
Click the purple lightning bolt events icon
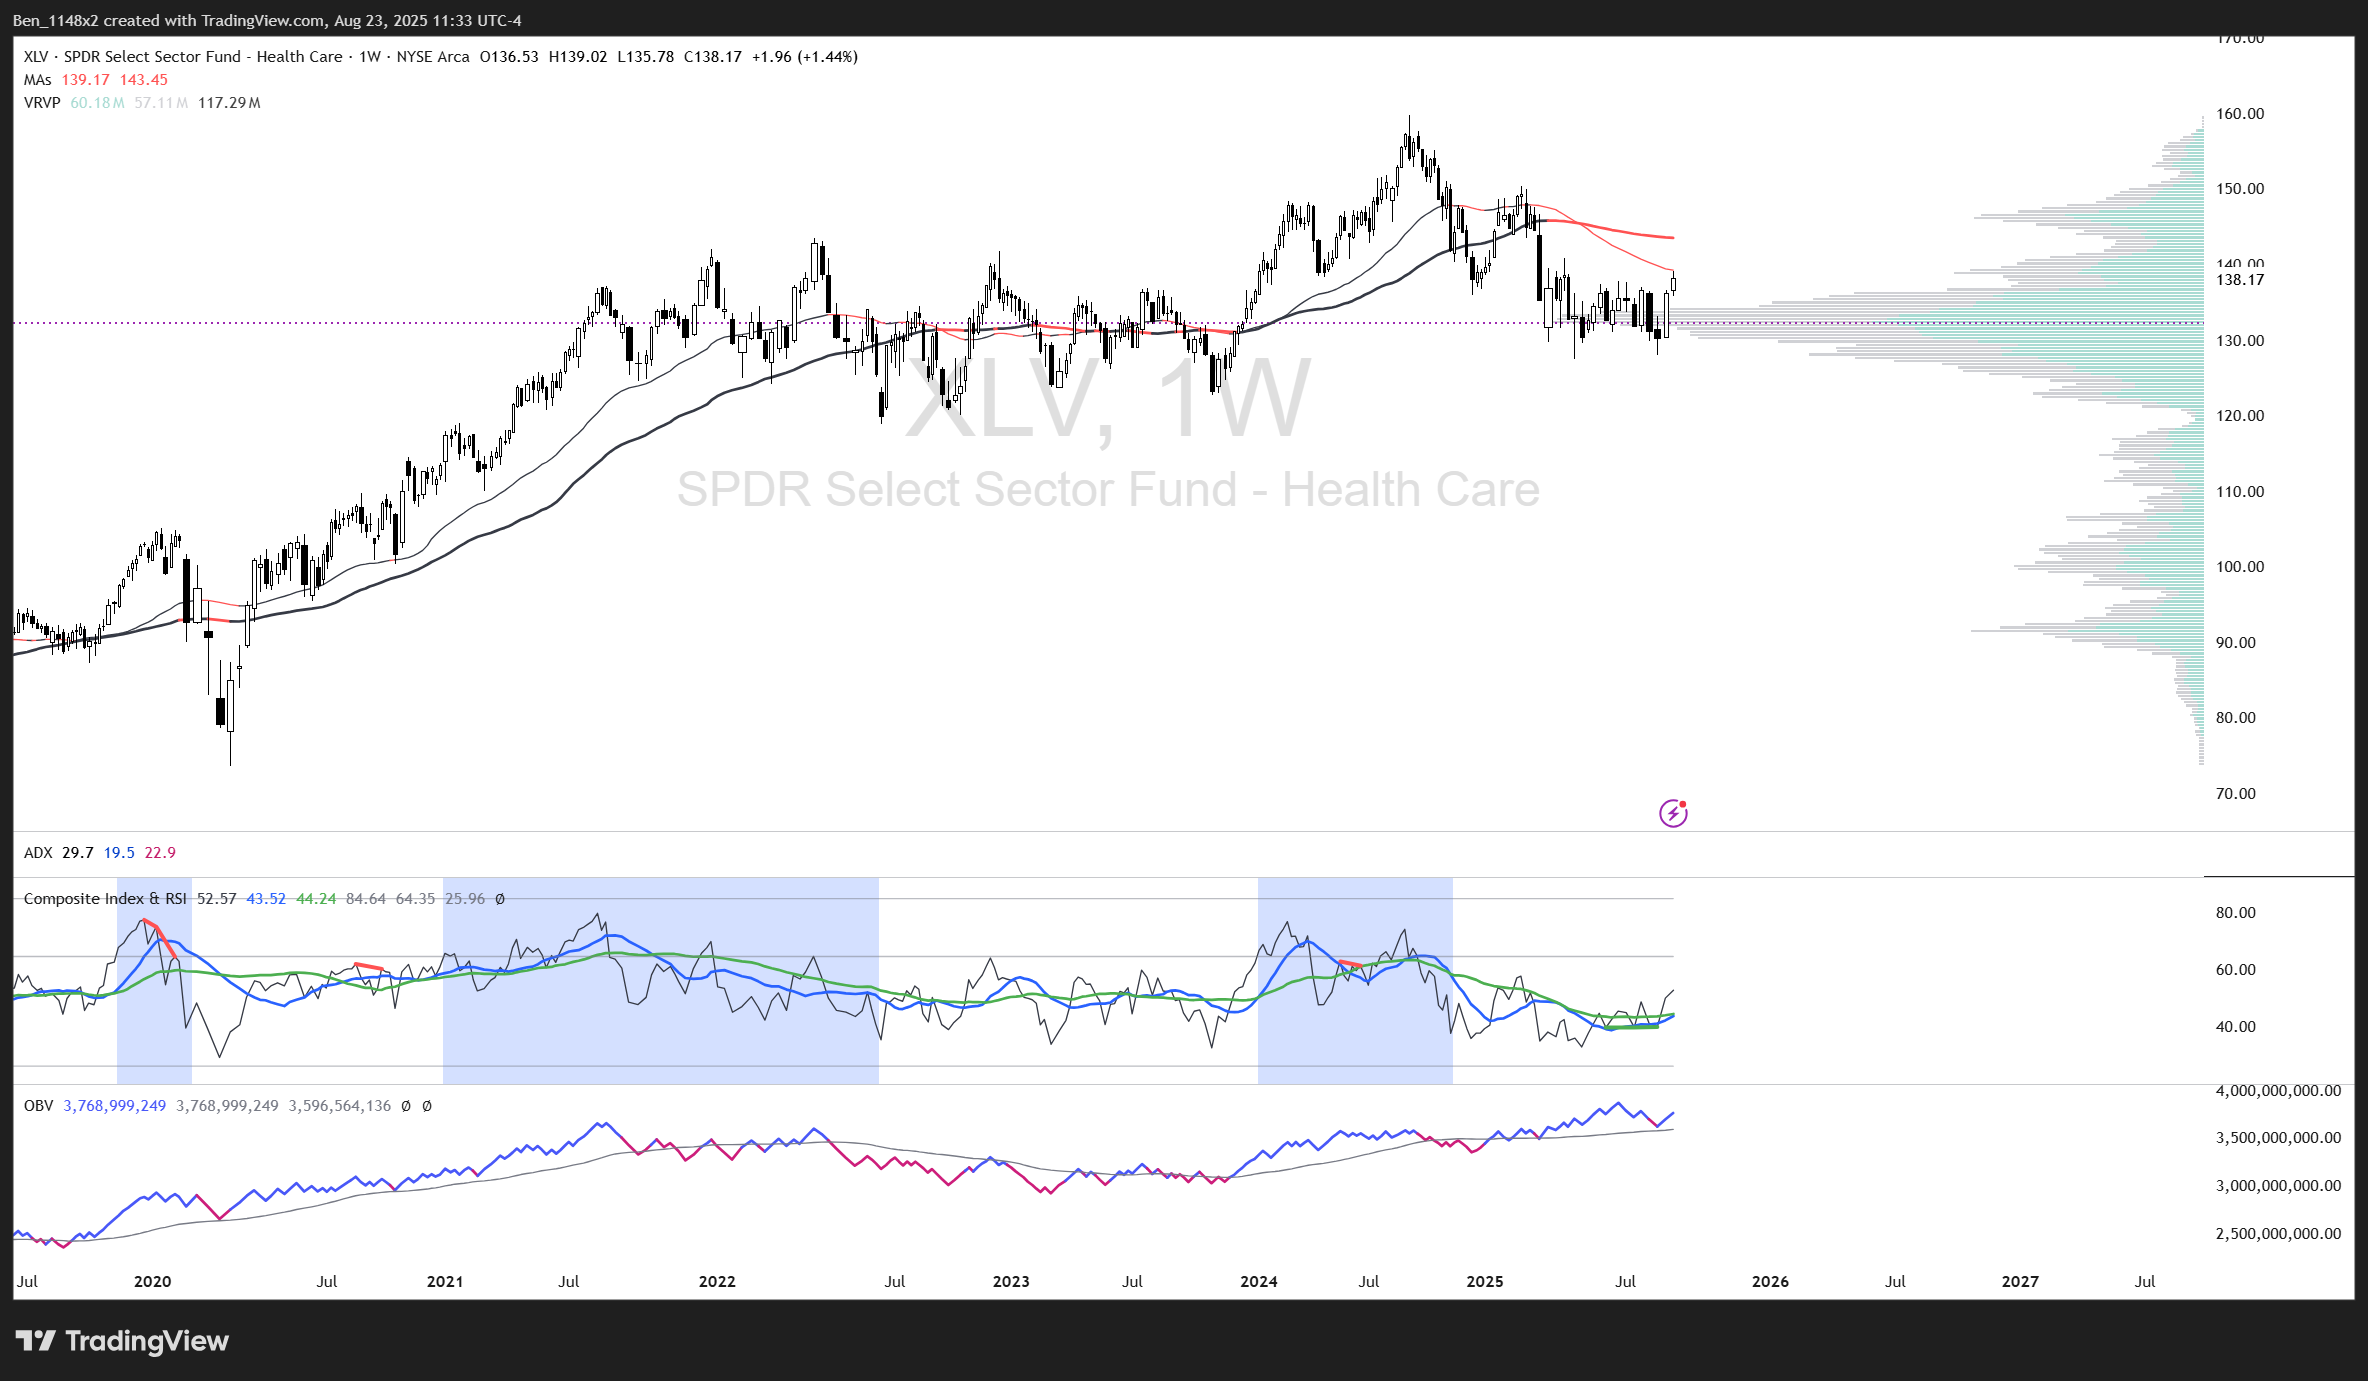pos(1673,813)
